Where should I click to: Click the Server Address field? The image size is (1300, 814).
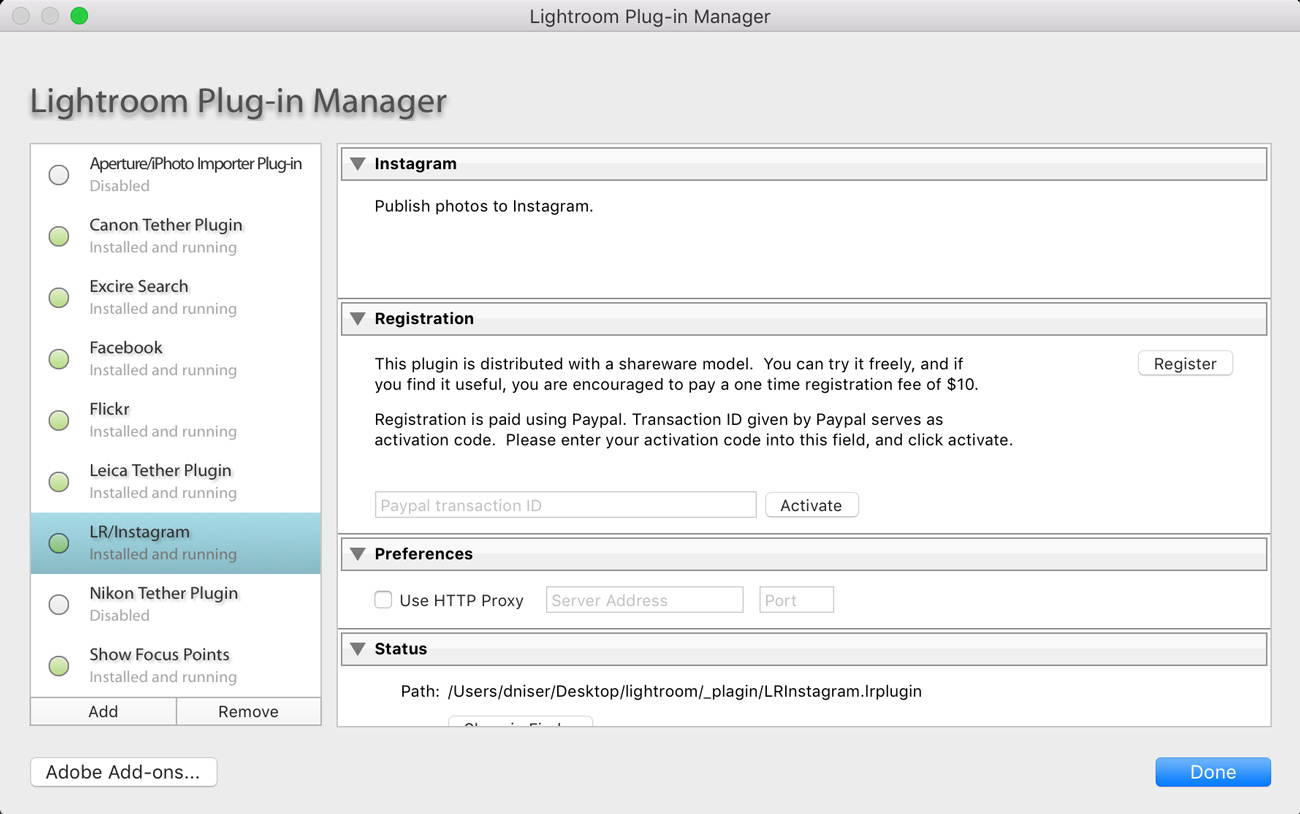tap(644, 600)
